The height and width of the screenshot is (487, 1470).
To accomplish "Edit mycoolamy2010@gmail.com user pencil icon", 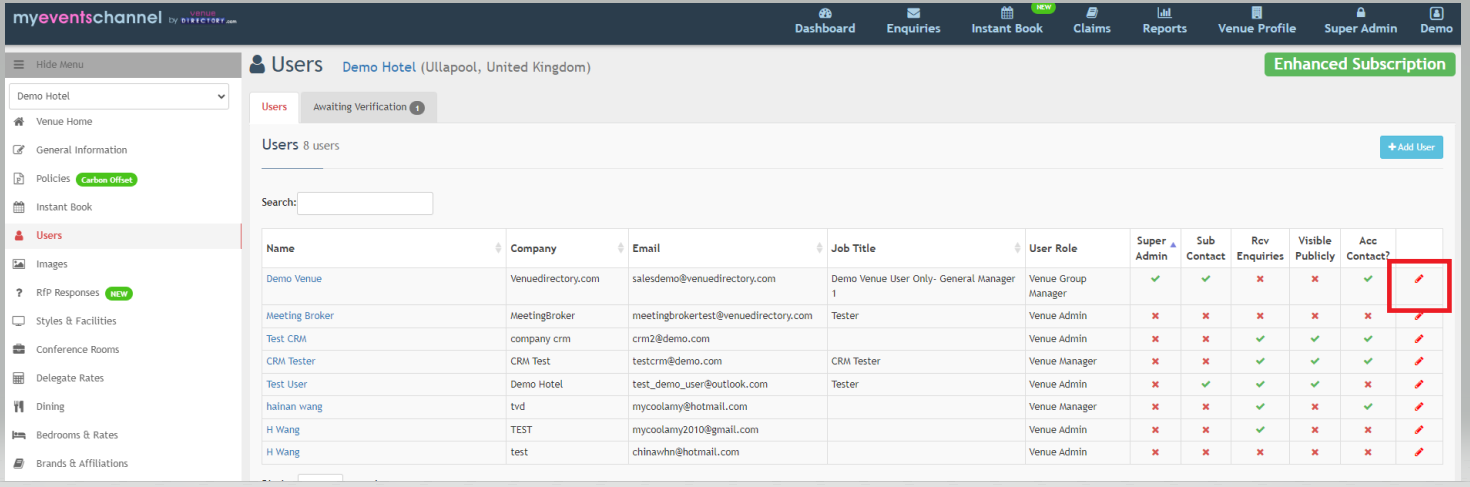I will pos(1419,430).
